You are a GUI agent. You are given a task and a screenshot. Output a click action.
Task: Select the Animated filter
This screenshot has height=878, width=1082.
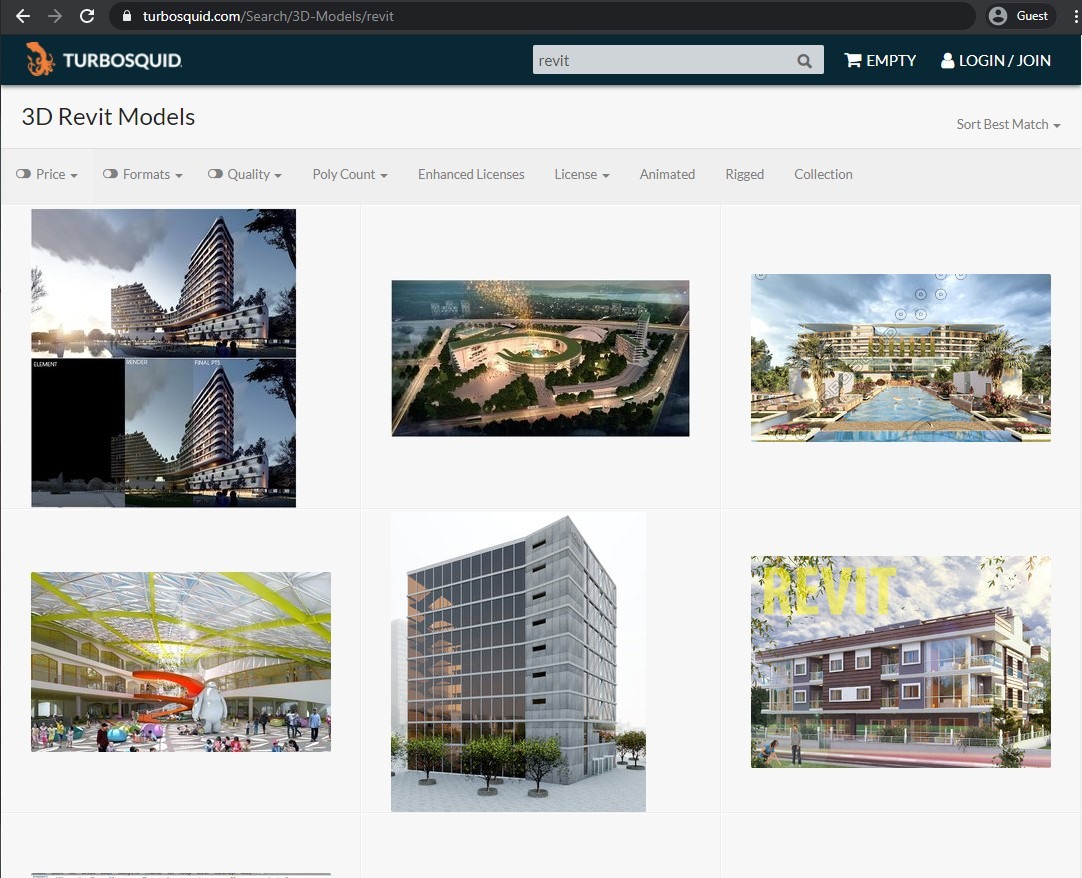pyautogui.click(x=667, y=174)
